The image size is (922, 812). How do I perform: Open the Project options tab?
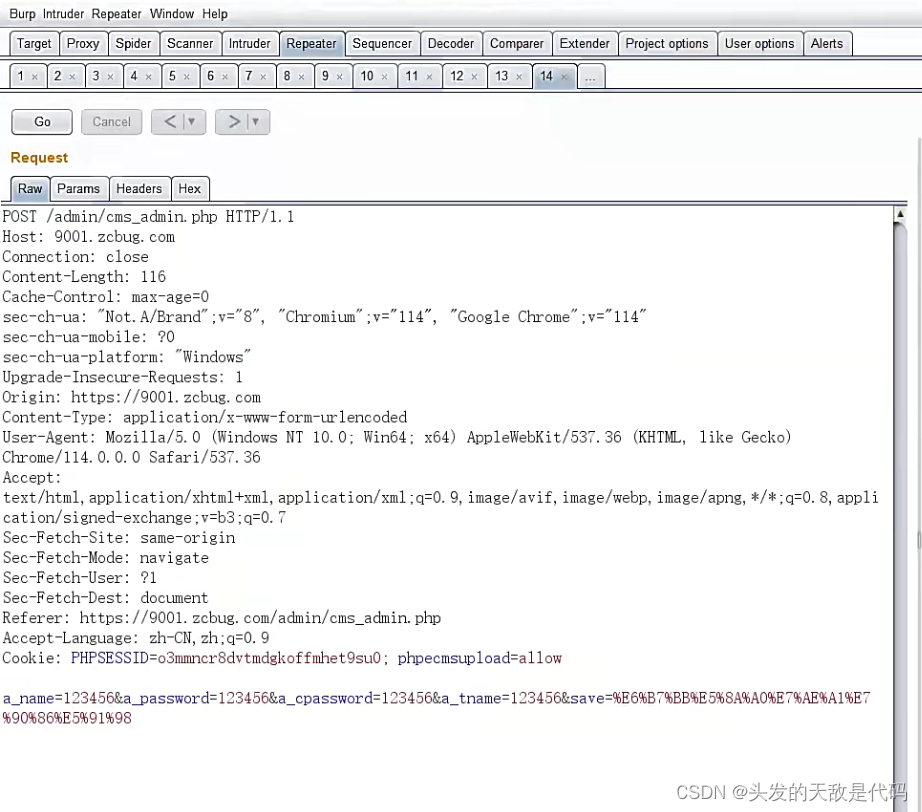coord(667,44)
